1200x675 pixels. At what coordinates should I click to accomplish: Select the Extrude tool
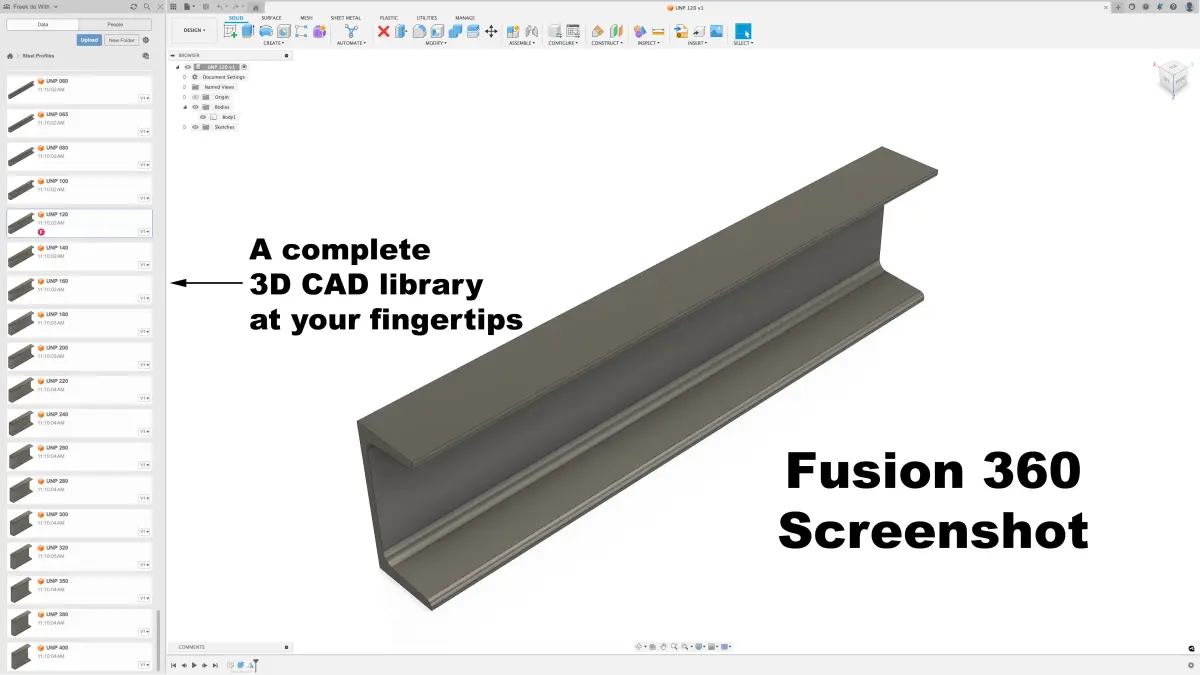(248, 31)
